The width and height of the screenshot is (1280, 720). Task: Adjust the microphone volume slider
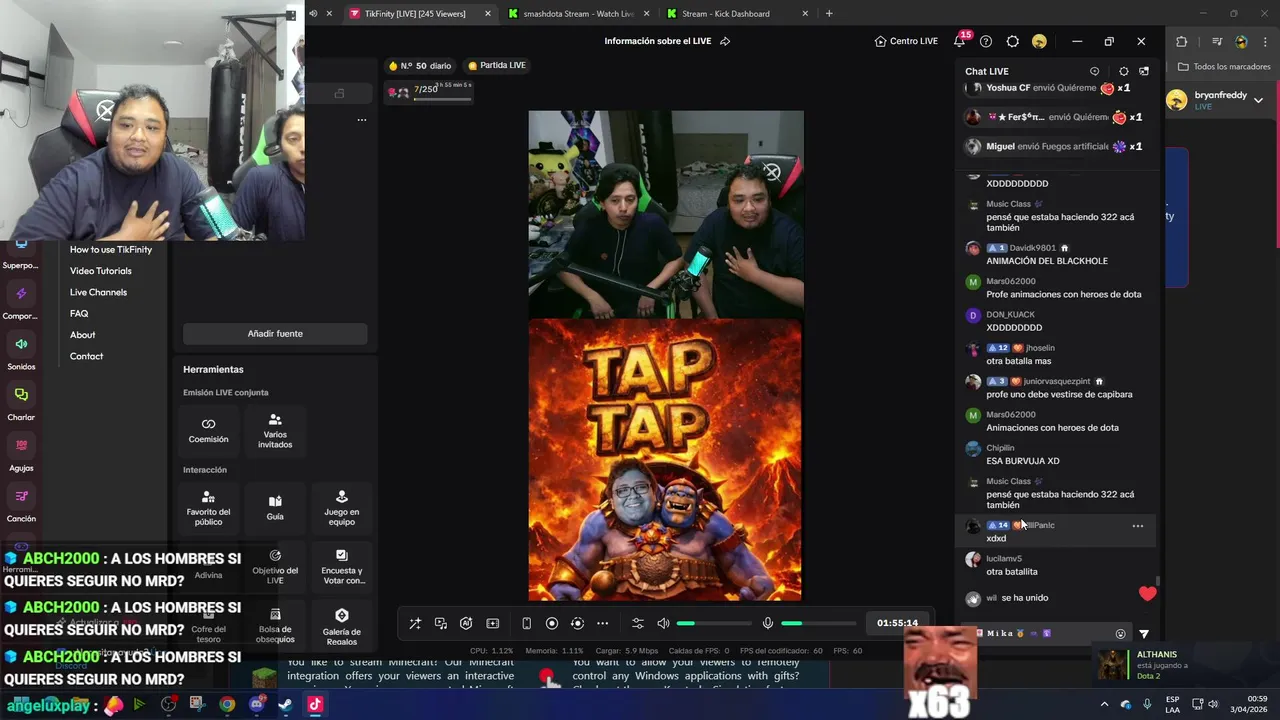tap(818, 623)
